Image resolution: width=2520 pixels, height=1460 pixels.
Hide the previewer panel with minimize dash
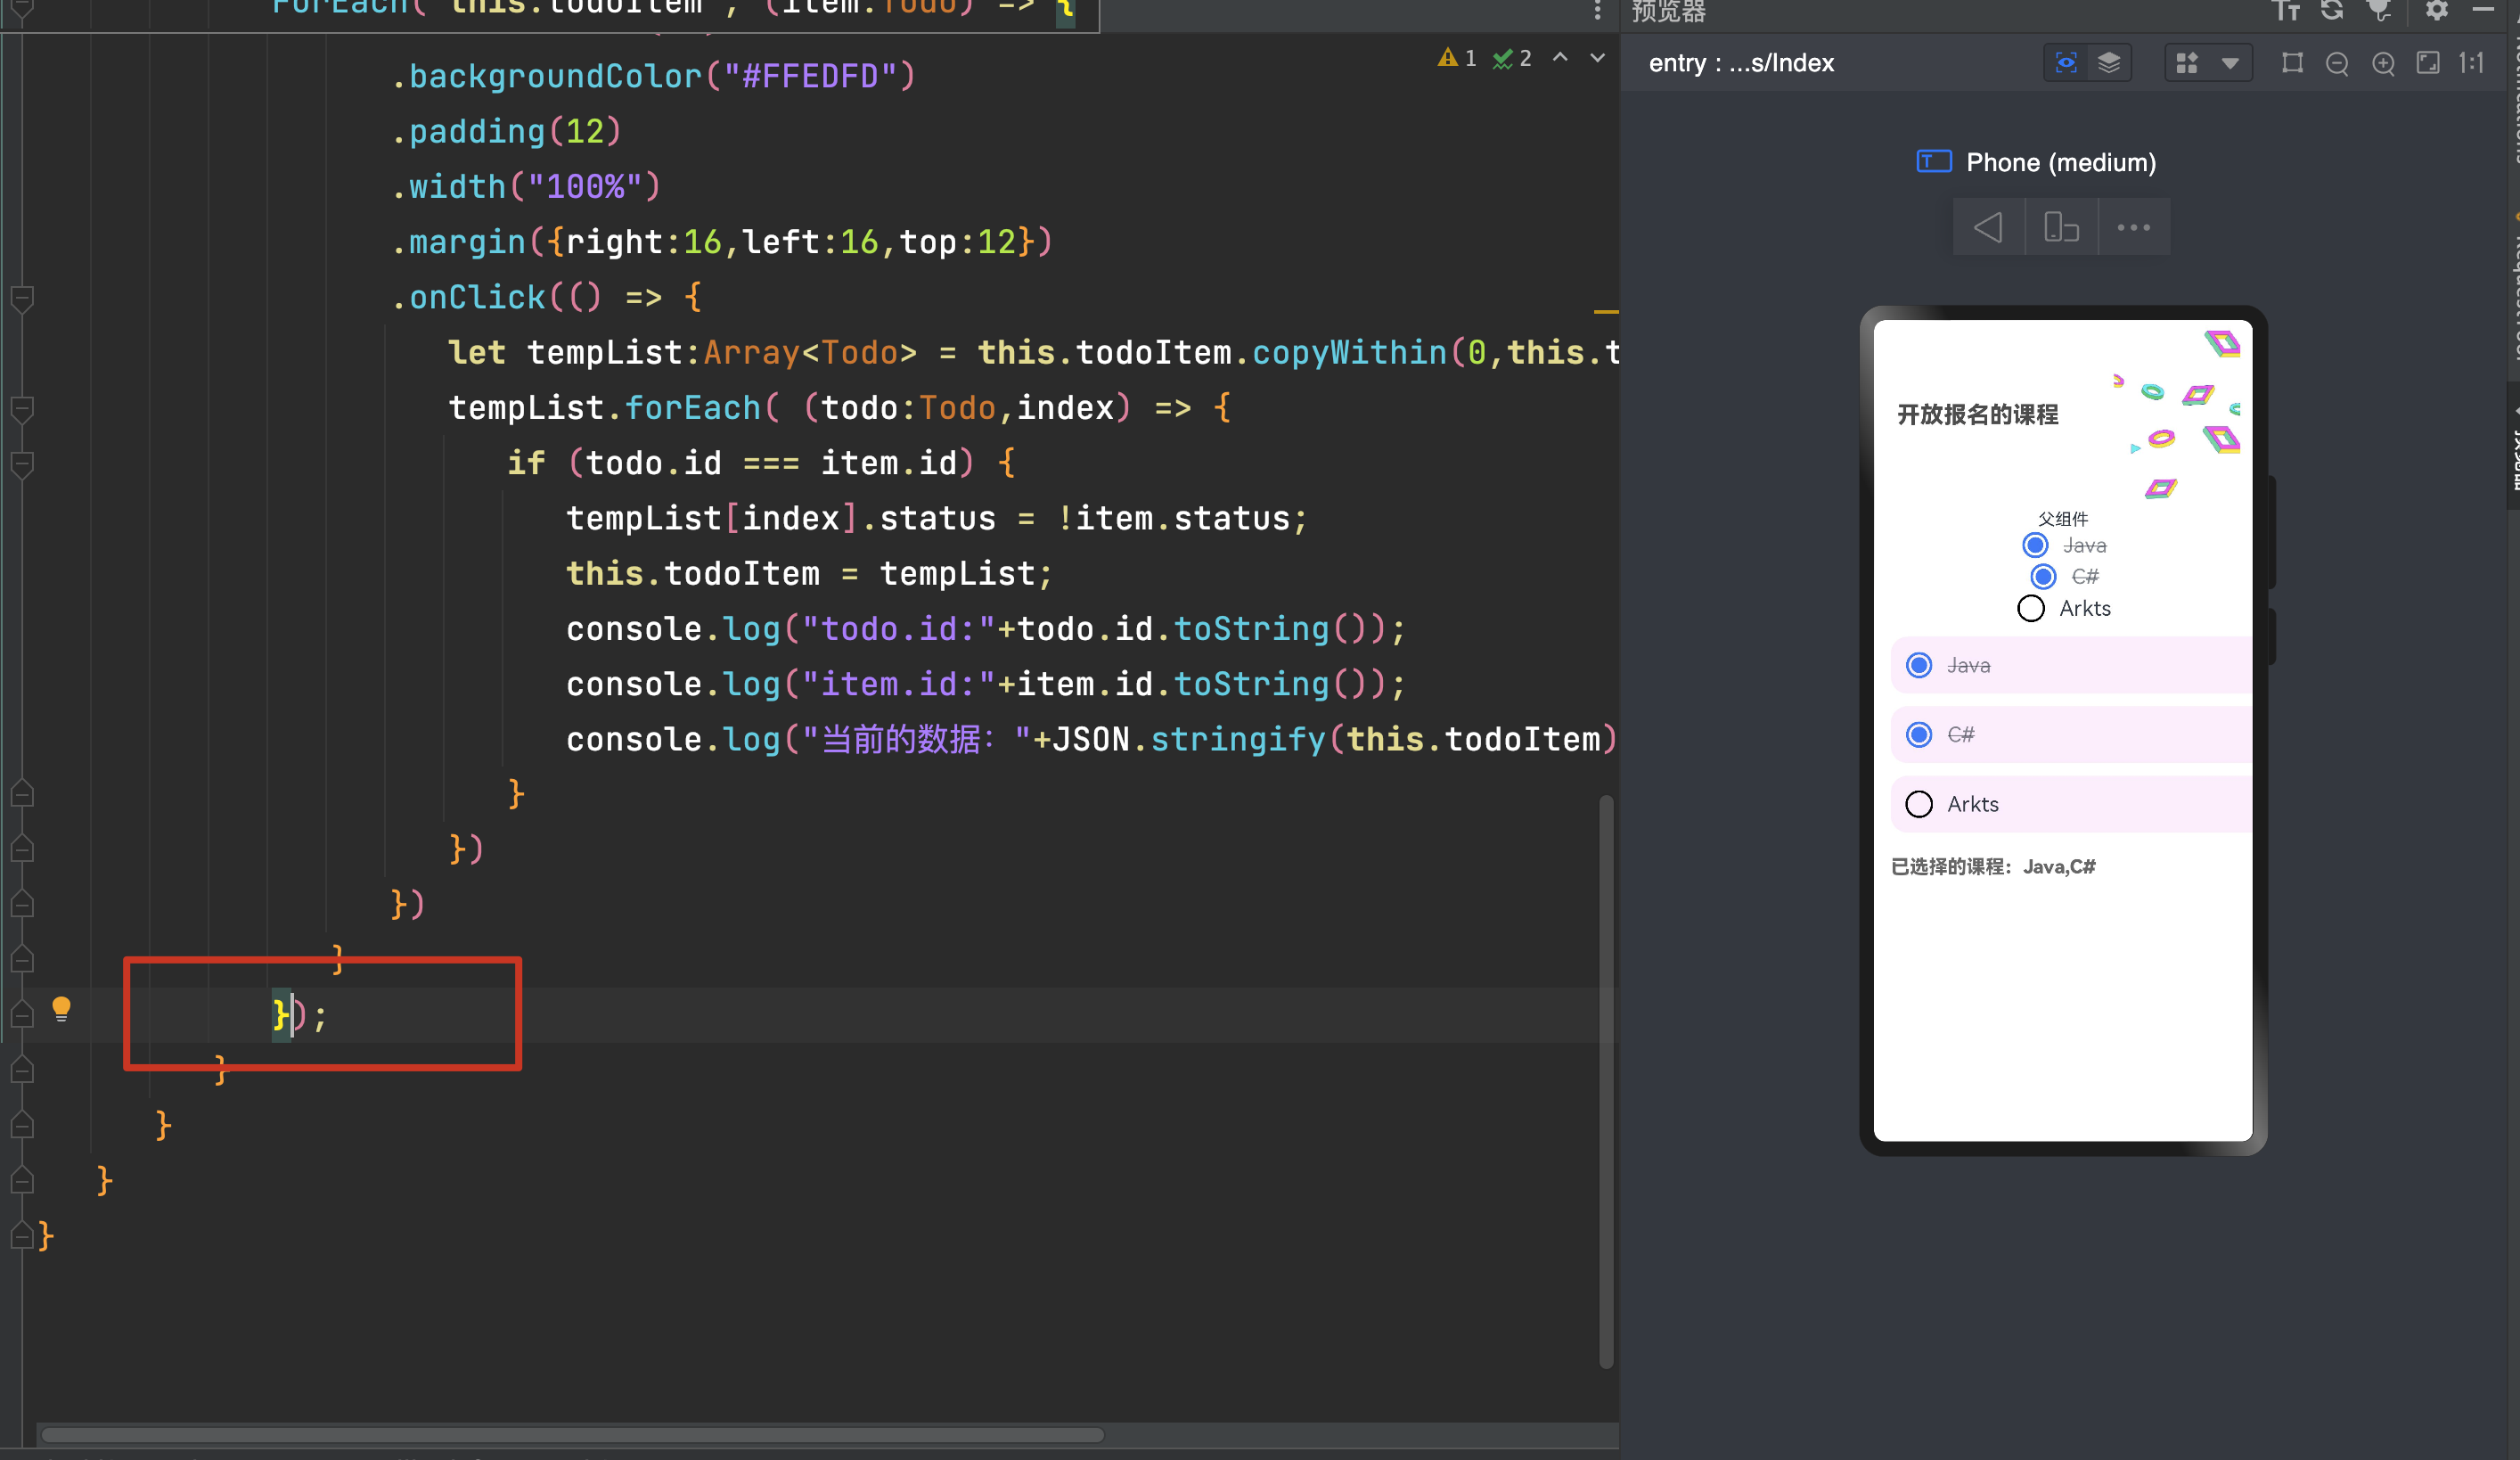click(2484, 9)
